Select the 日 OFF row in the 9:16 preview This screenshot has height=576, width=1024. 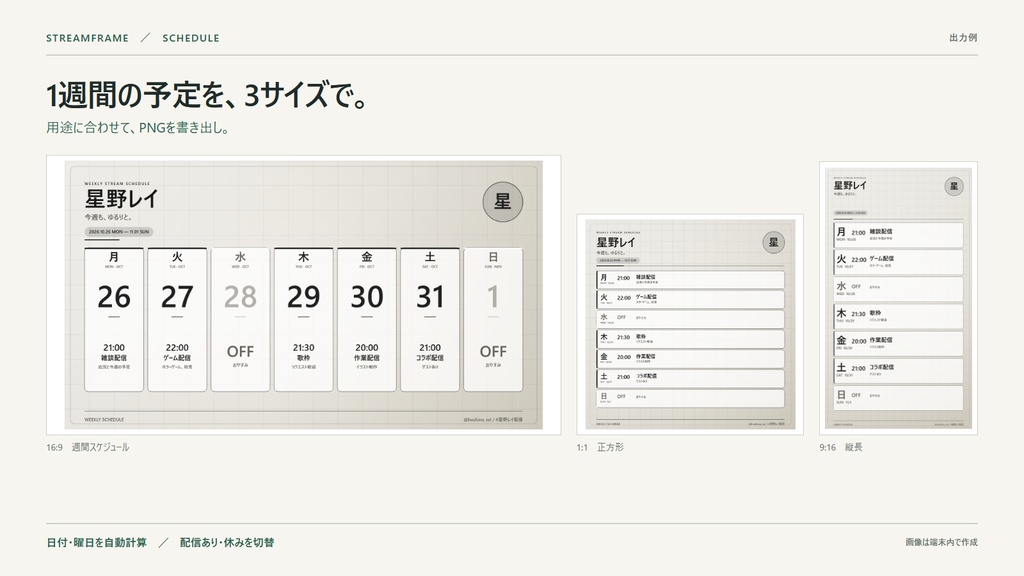tap(898, 398)
